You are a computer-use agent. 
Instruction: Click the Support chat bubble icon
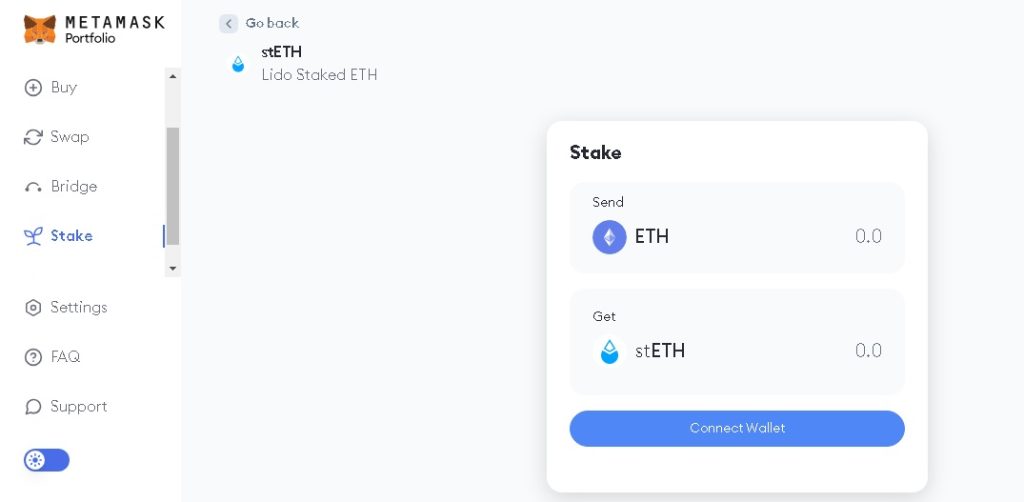(x=33, y=407)
